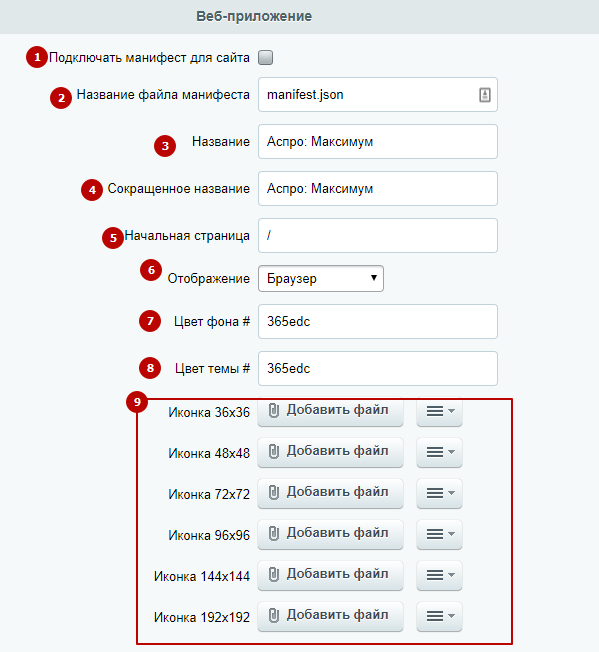599x652 pixels.
Task: Click the paperclip icon for Иконка 192x192
Action: tap(274, 615)
